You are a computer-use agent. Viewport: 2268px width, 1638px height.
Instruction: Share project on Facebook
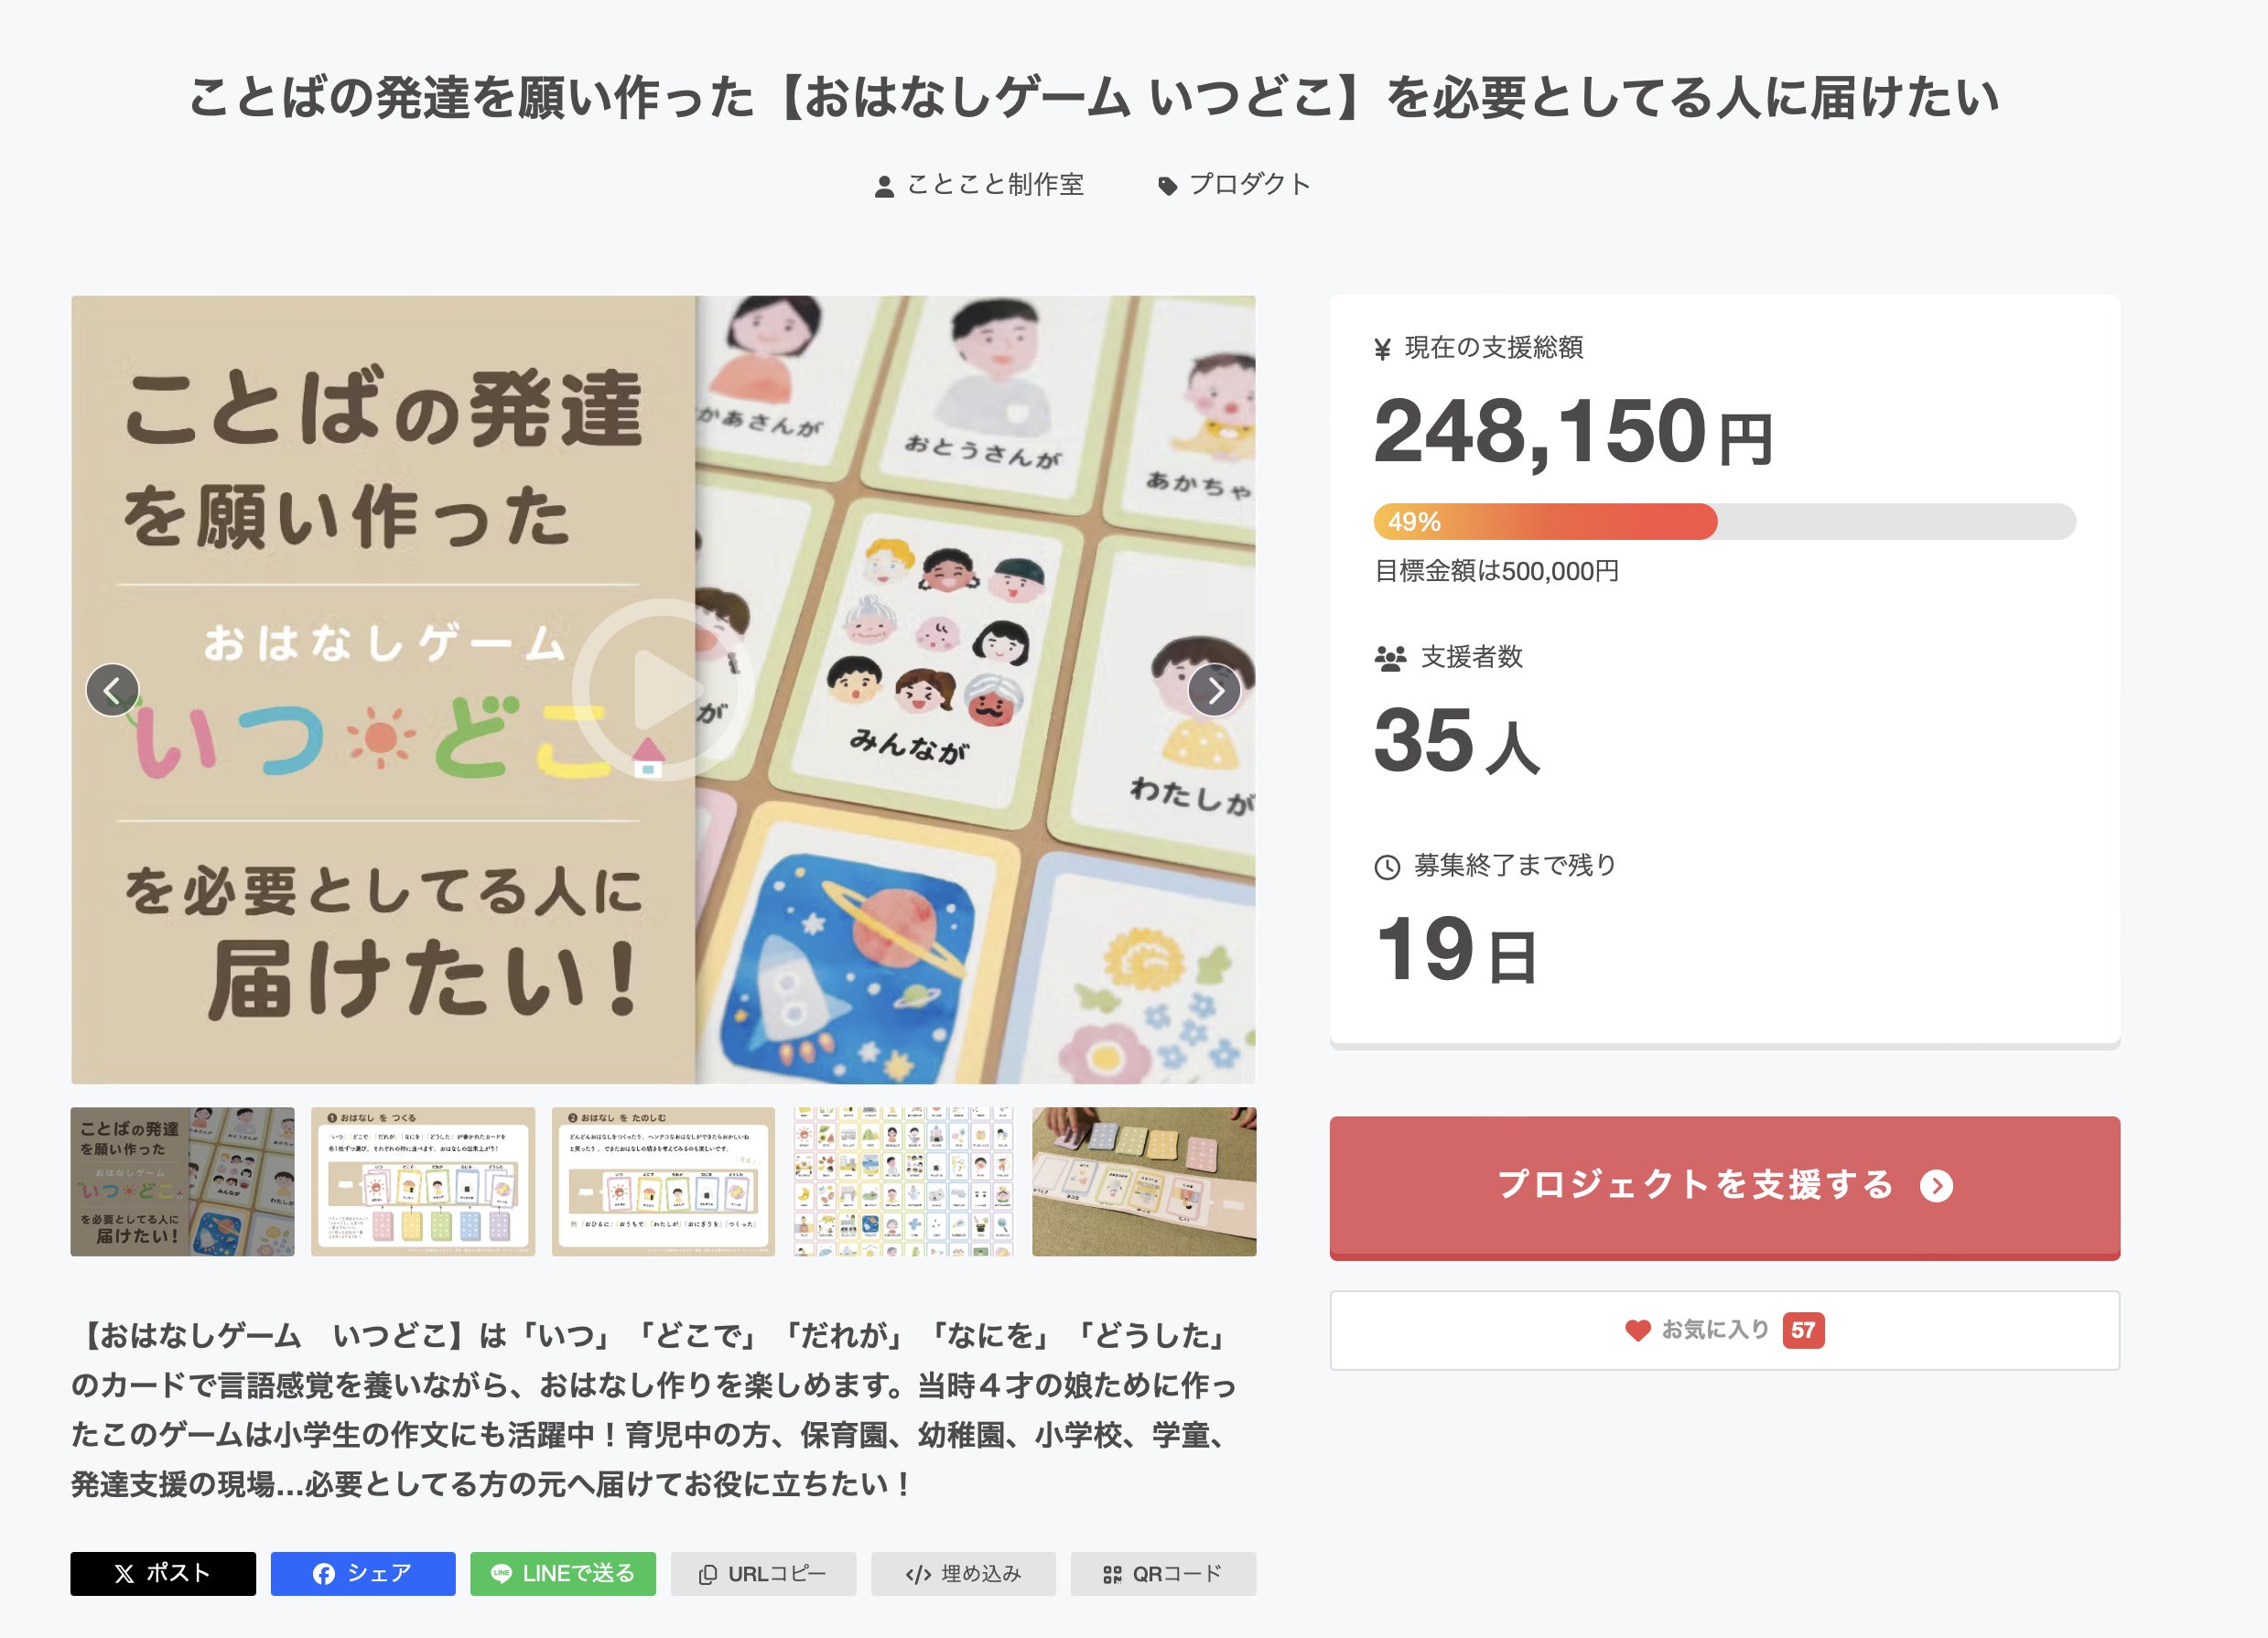click(363, 1573)
